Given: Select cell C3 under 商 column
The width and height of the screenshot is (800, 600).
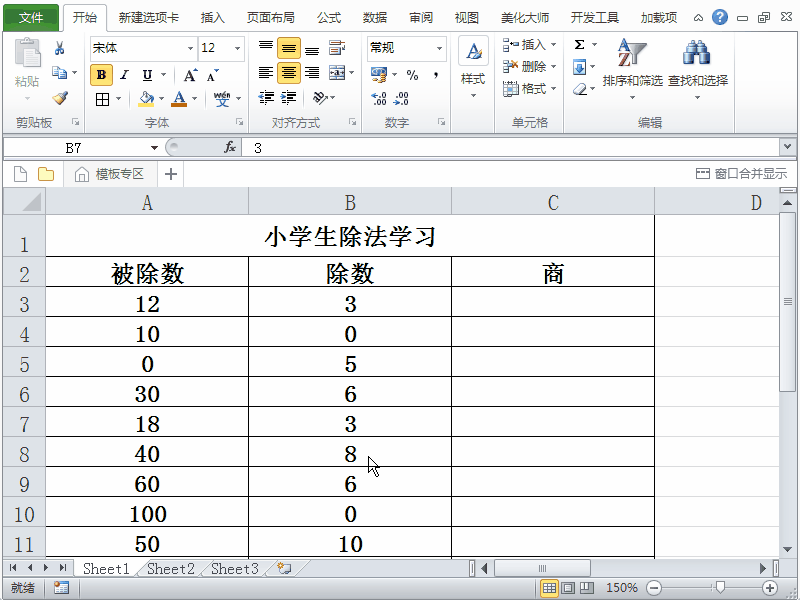Looking at the screenshot, I should click(552, 304).
